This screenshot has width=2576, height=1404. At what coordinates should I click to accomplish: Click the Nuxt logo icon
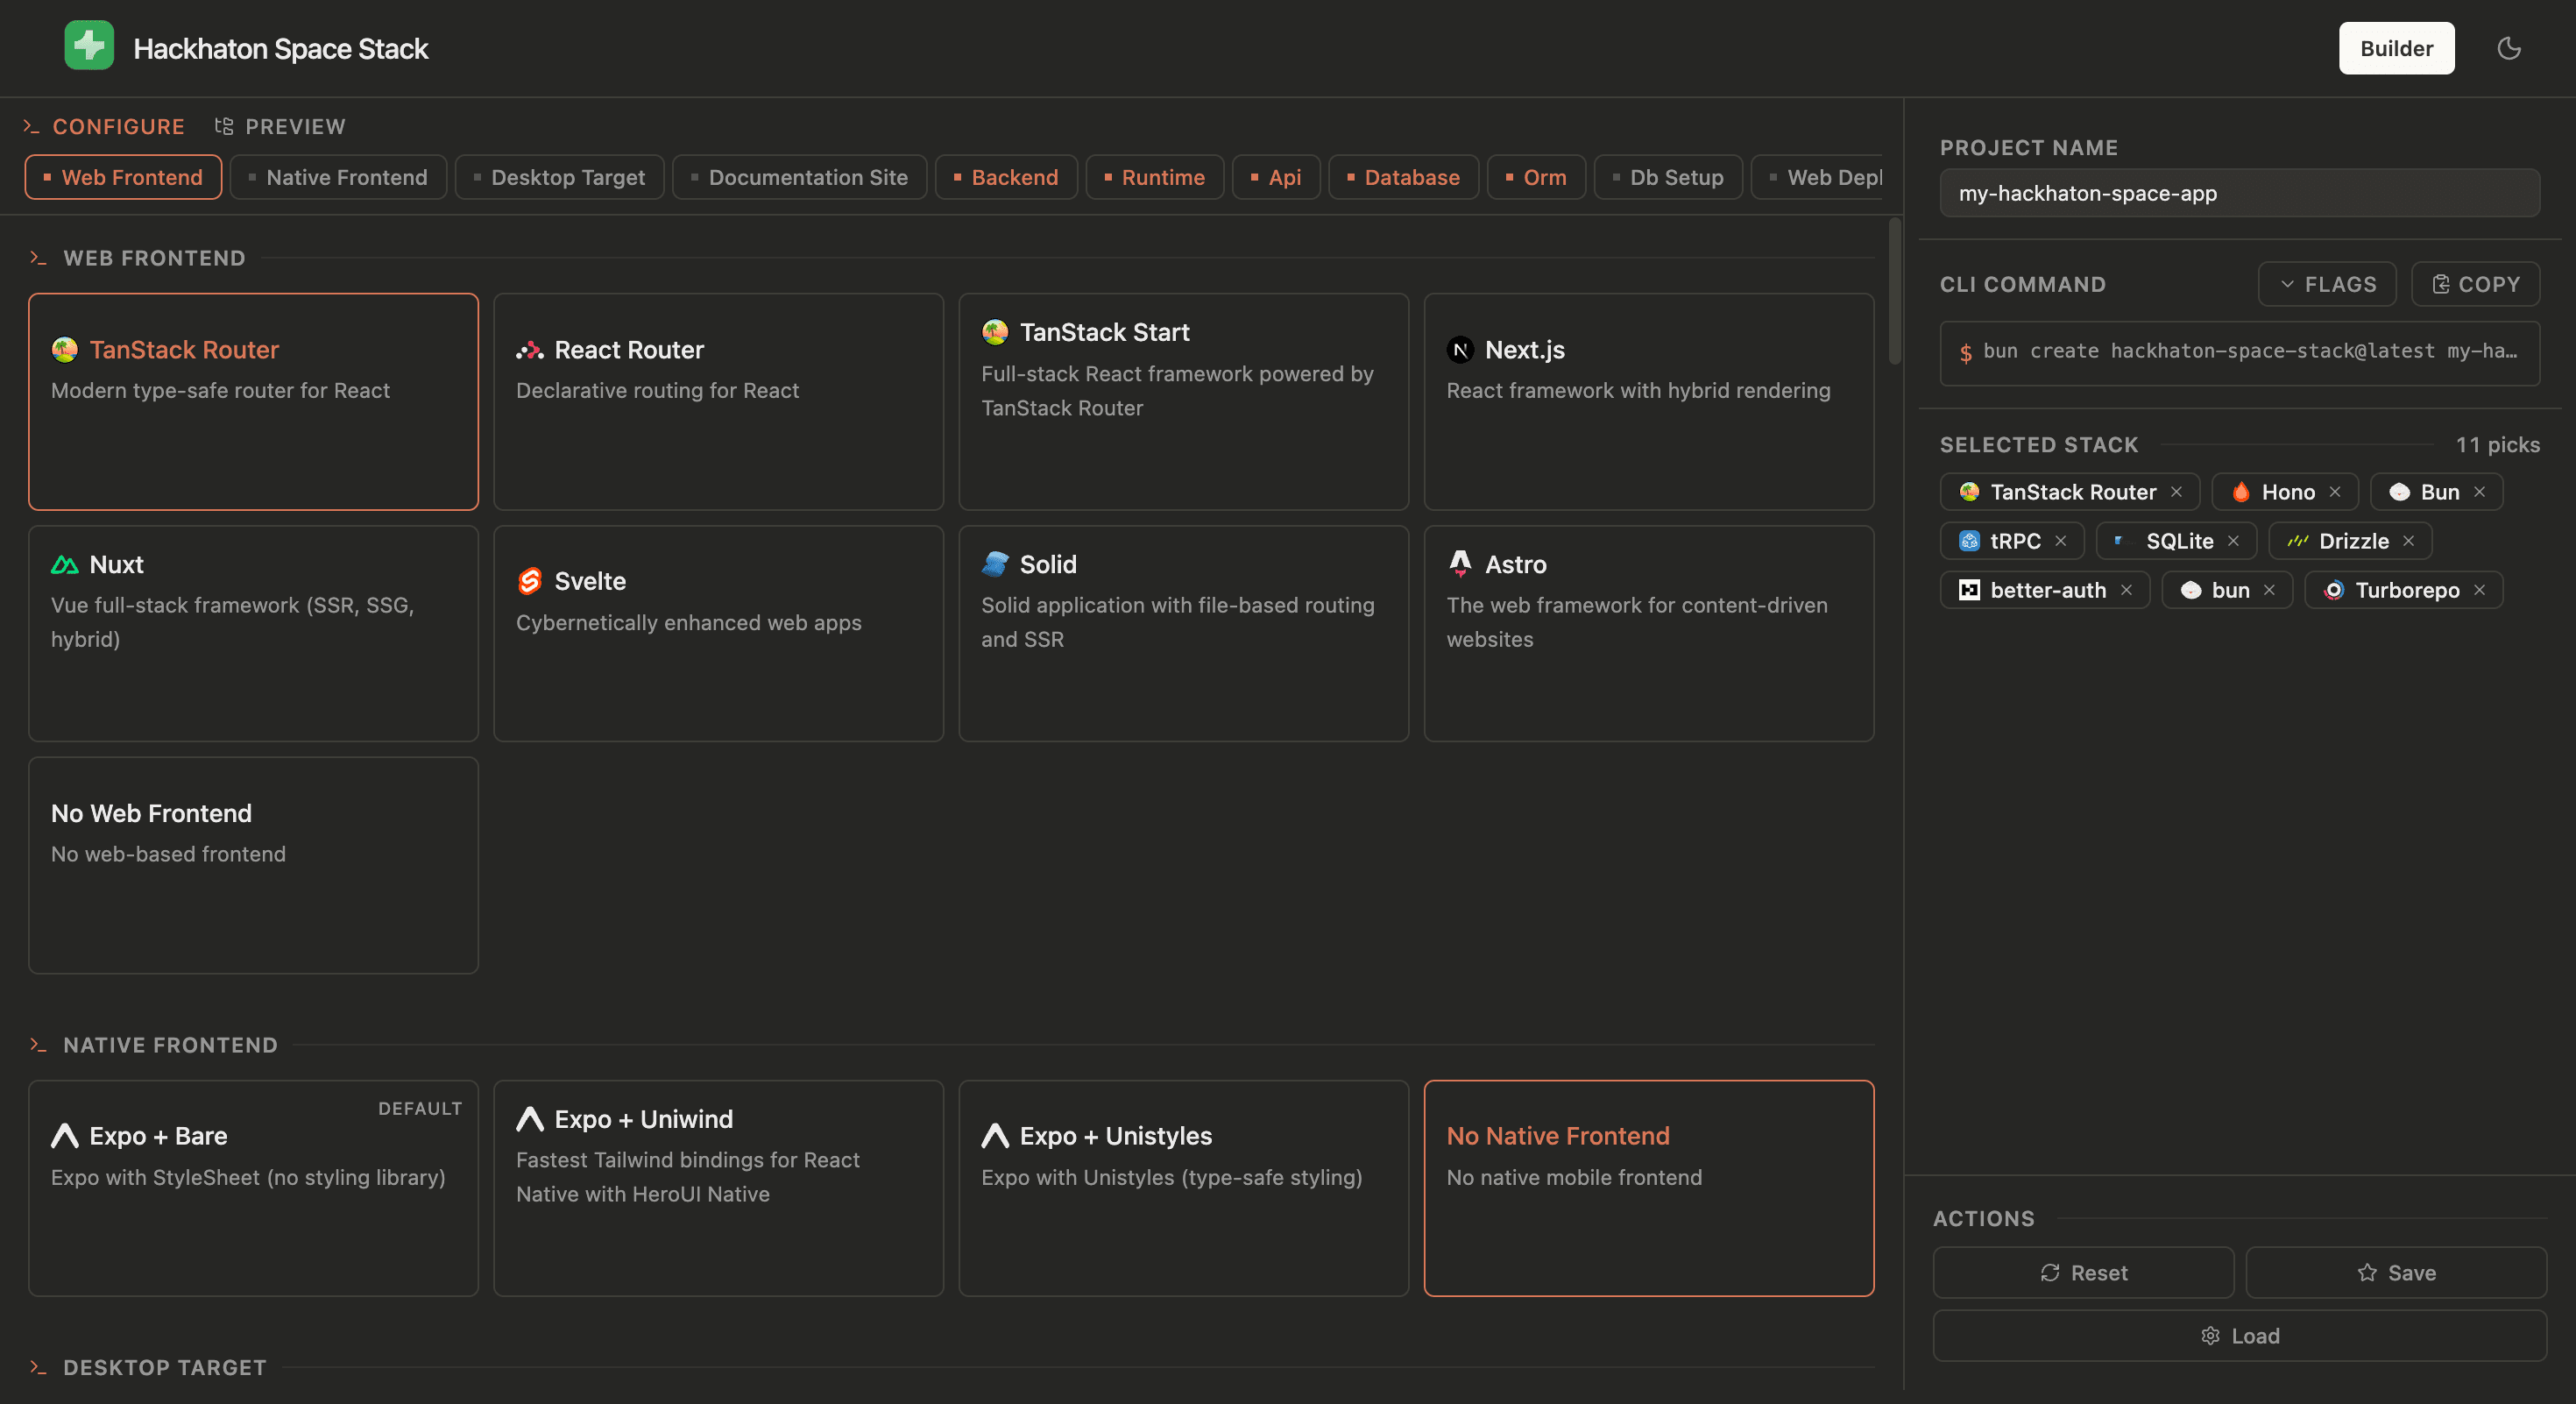pos(64,565)
